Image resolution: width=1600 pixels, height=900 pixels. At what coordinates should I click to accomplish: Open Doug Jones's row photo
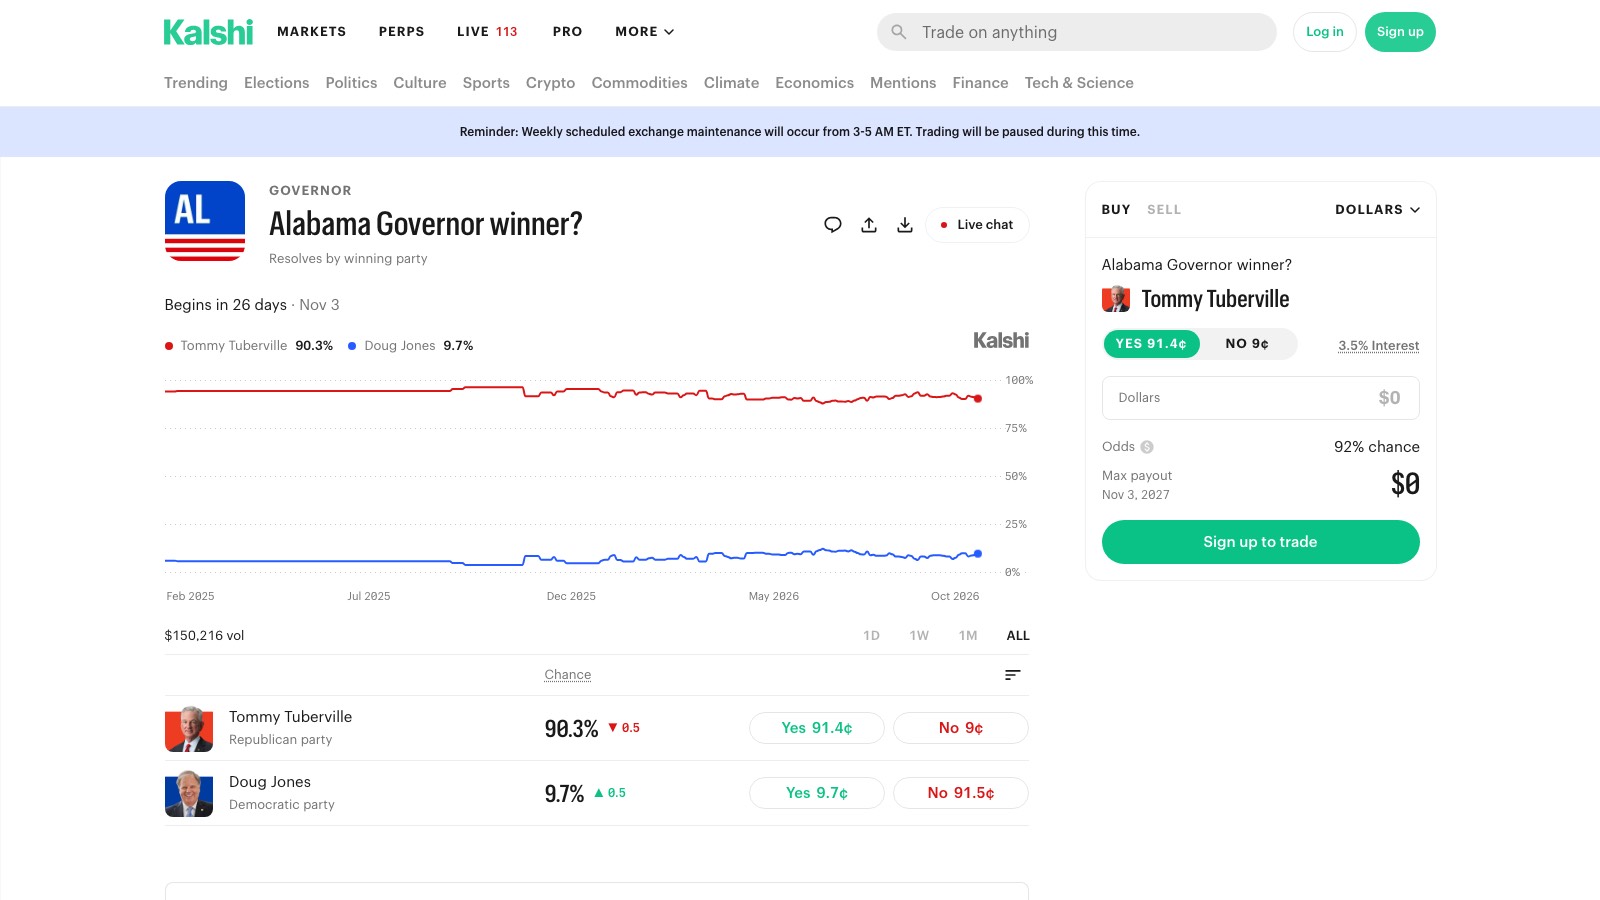[x=189, y=793]
